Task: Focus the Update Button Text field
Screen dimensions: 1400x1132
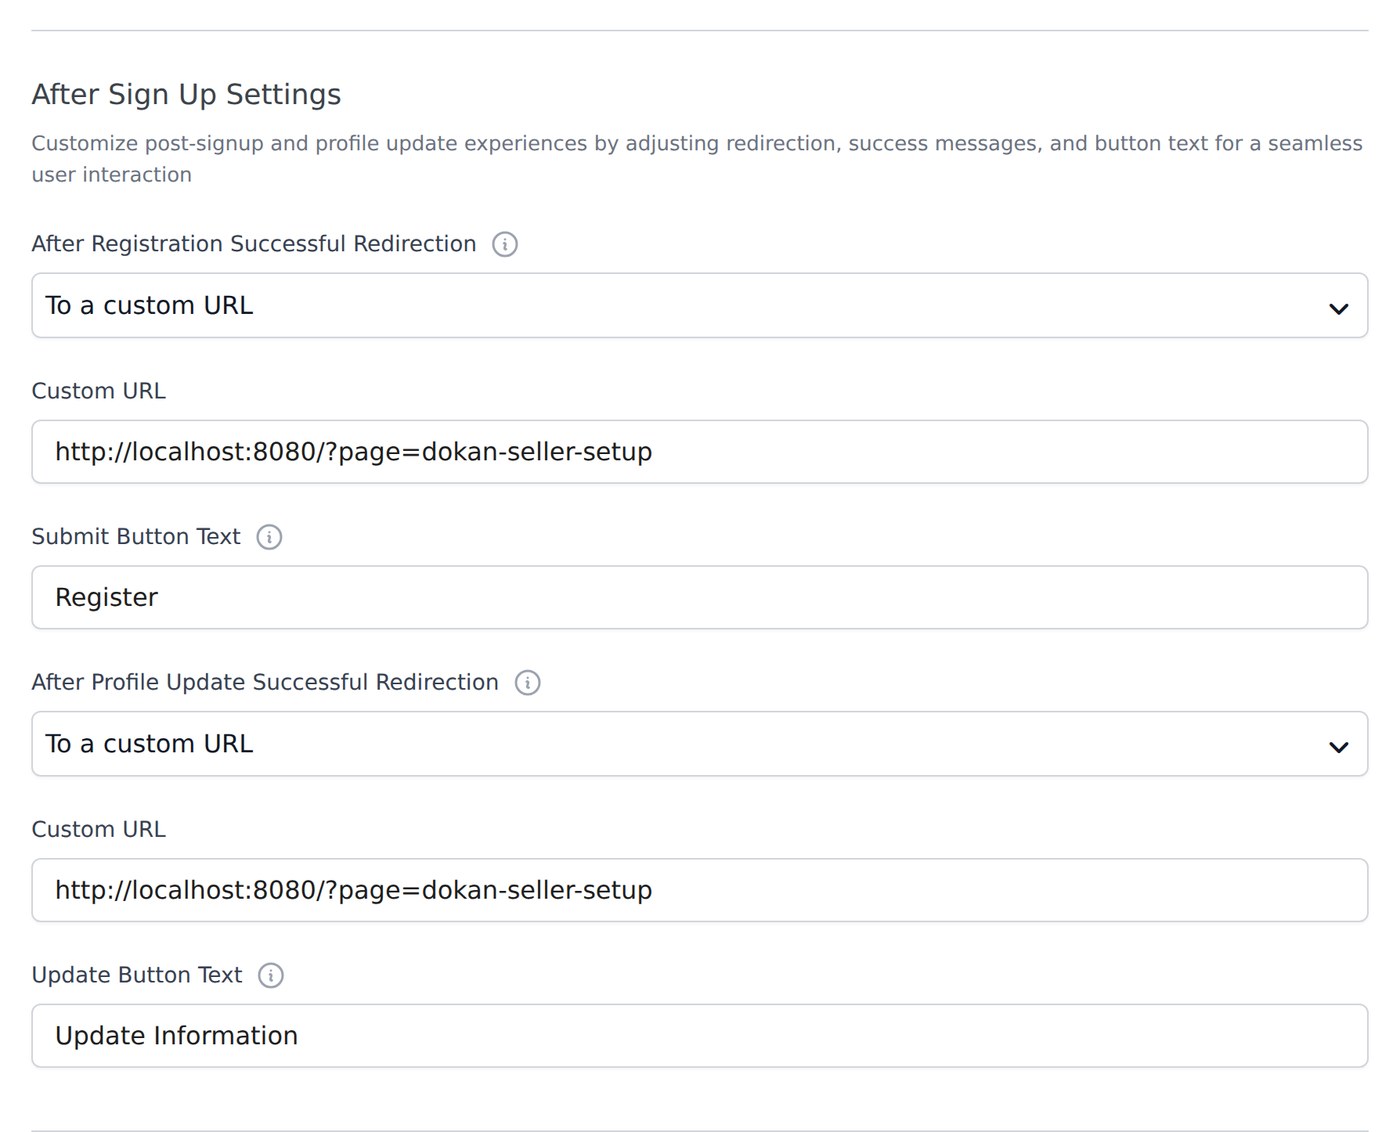Action: click(700, 1036)
